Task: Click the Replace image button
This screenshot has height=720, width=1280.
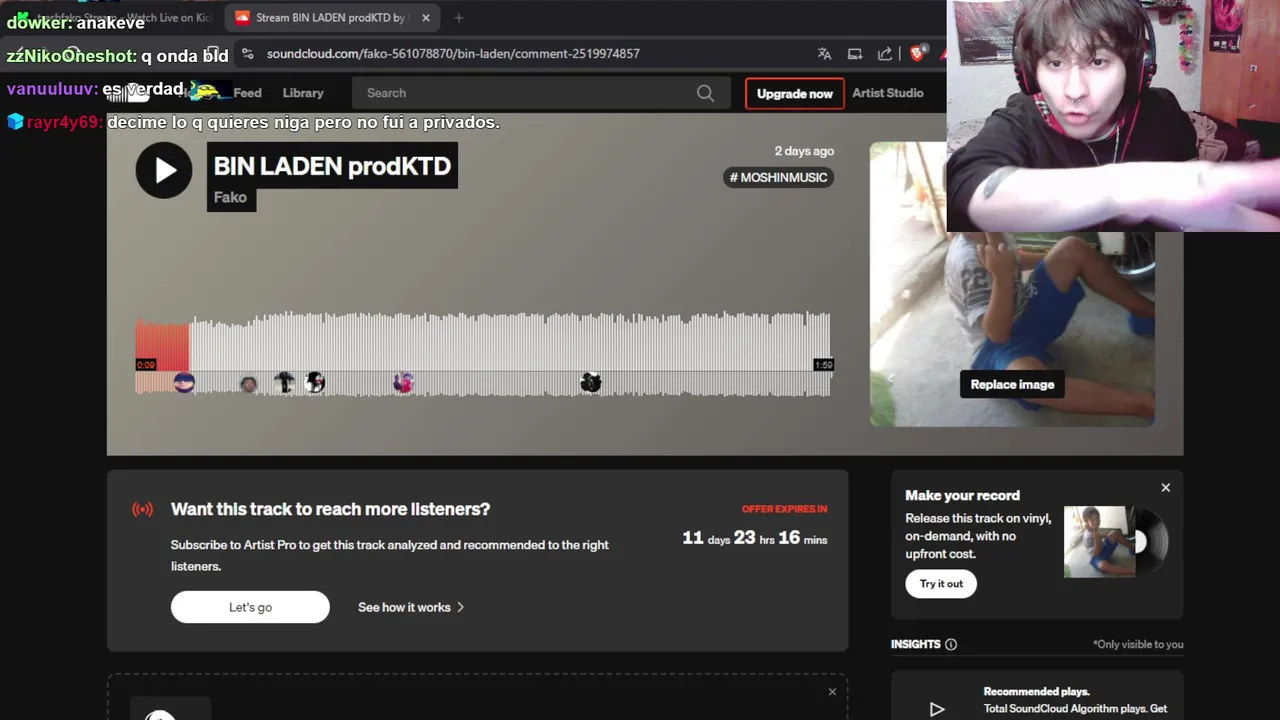Action: (x=1012, y=384)
